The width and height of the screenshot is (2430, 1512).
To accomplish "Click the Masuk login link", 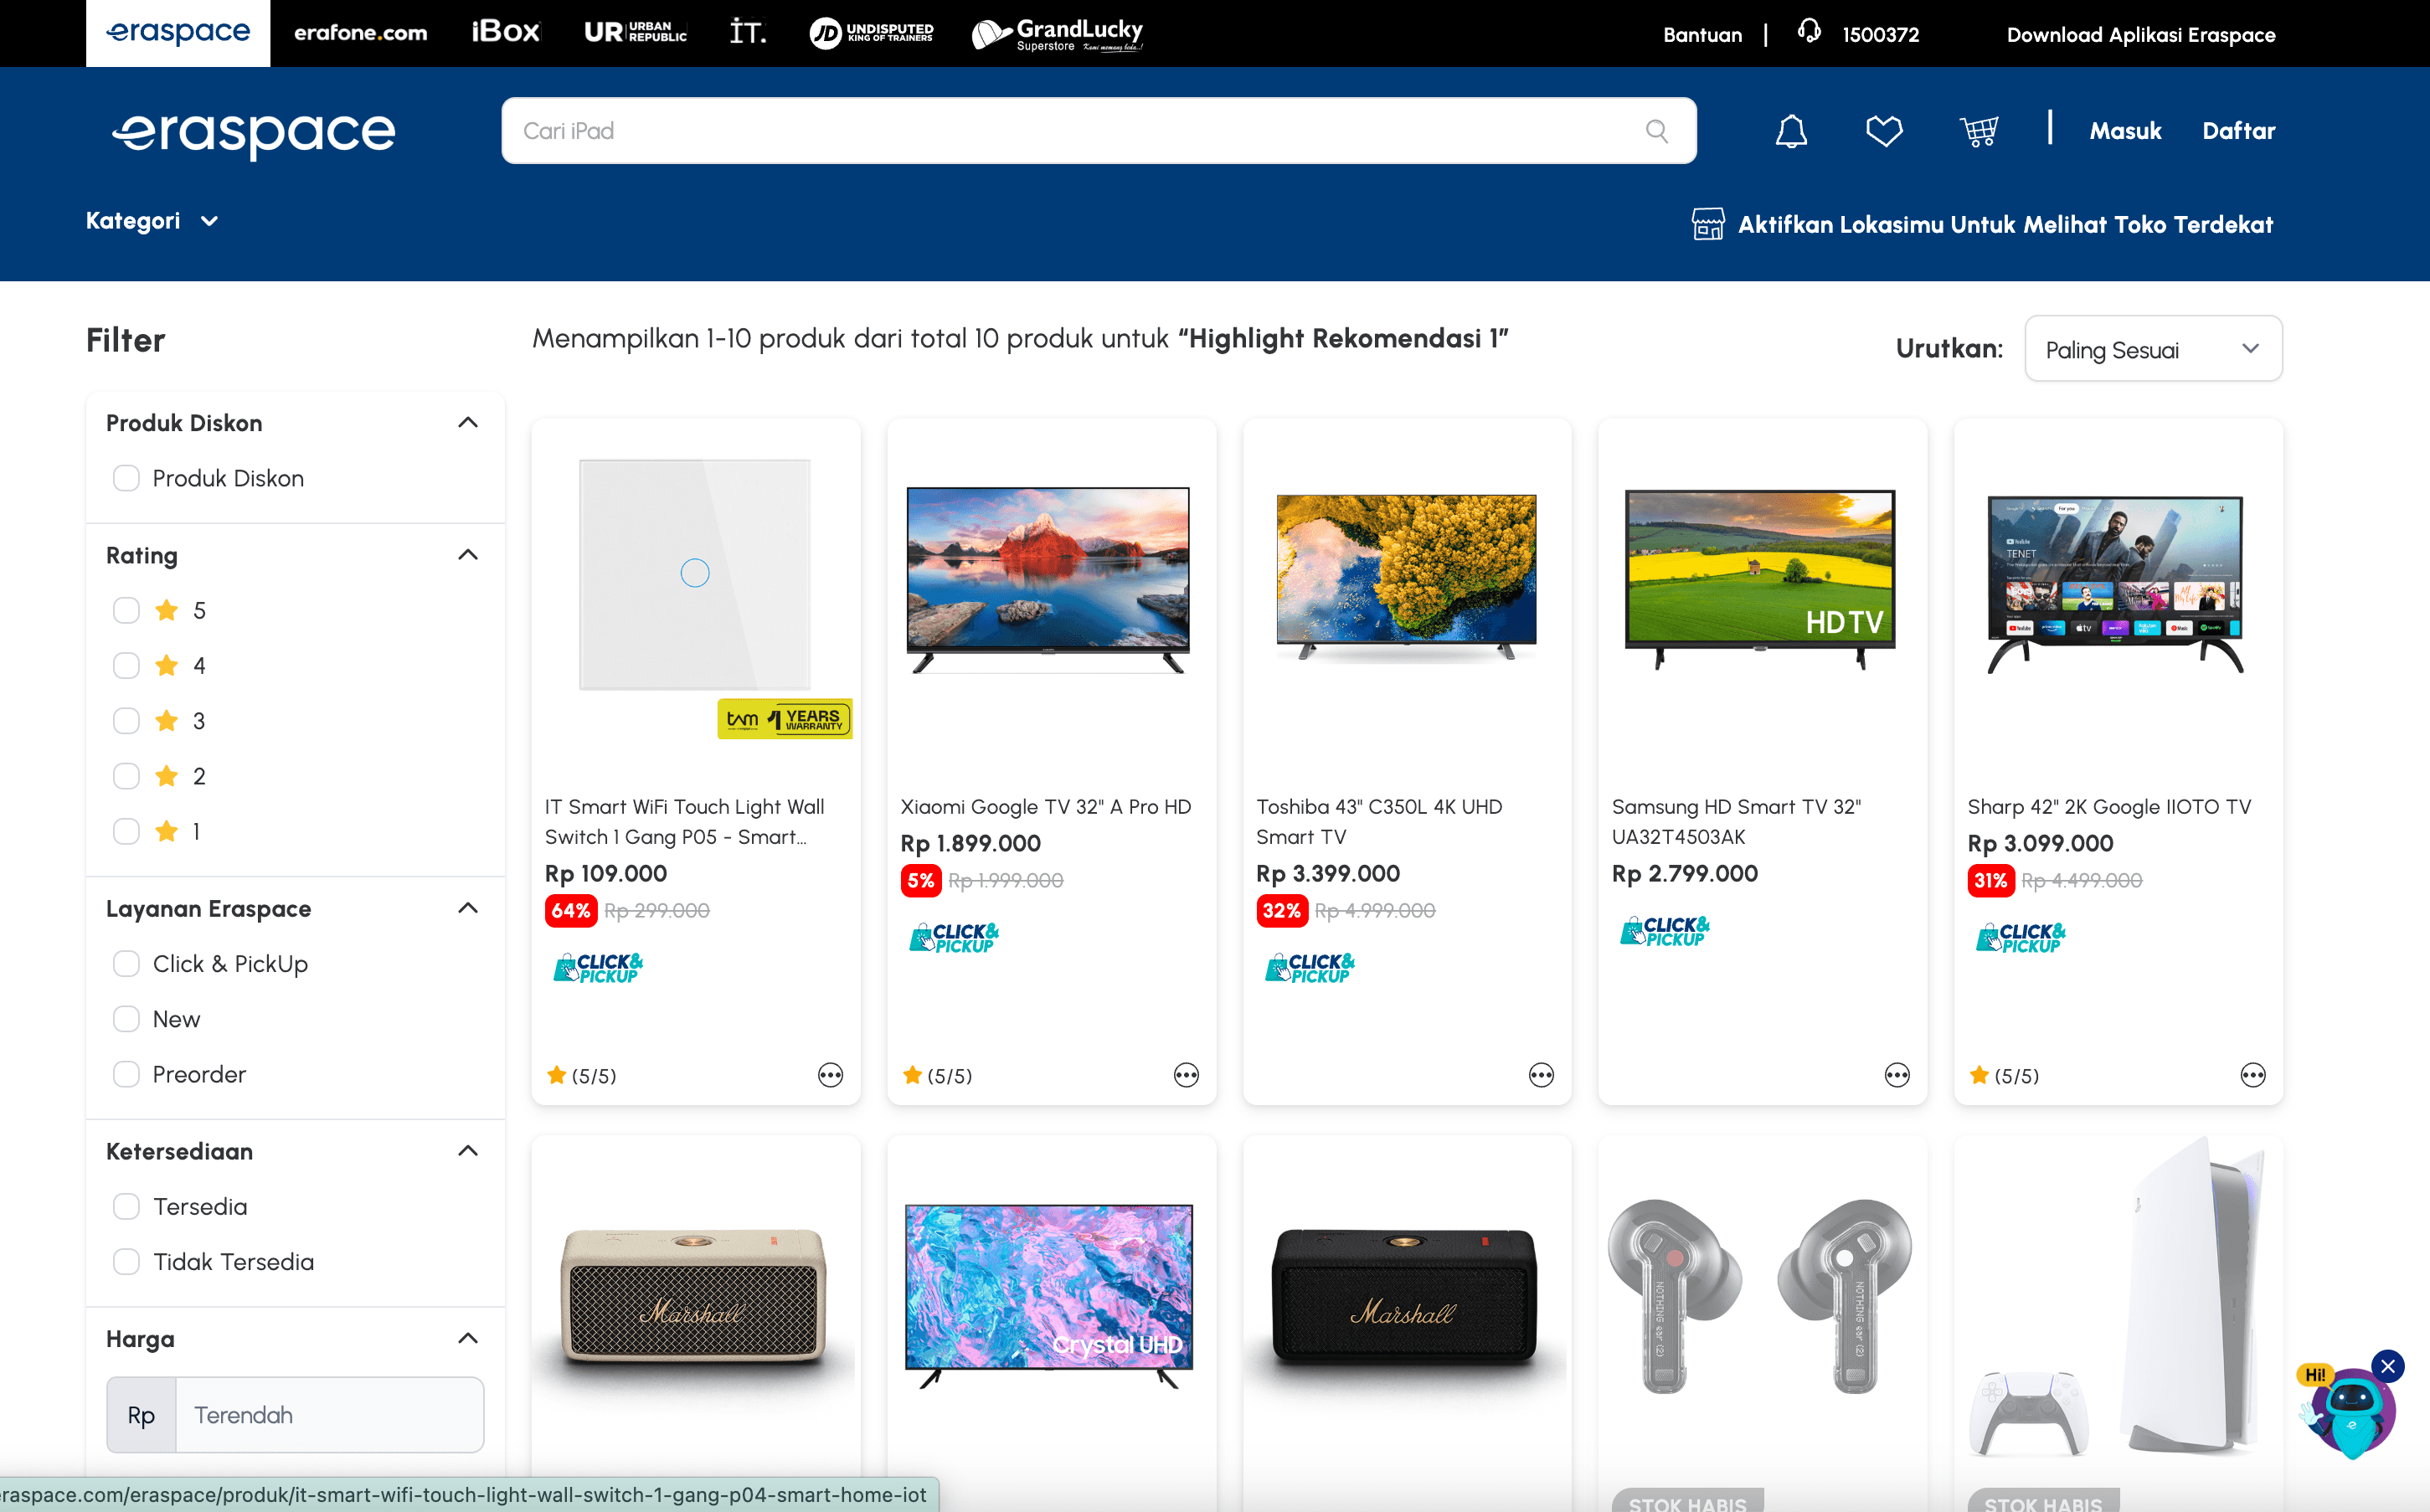I will tap(2125, 131).
